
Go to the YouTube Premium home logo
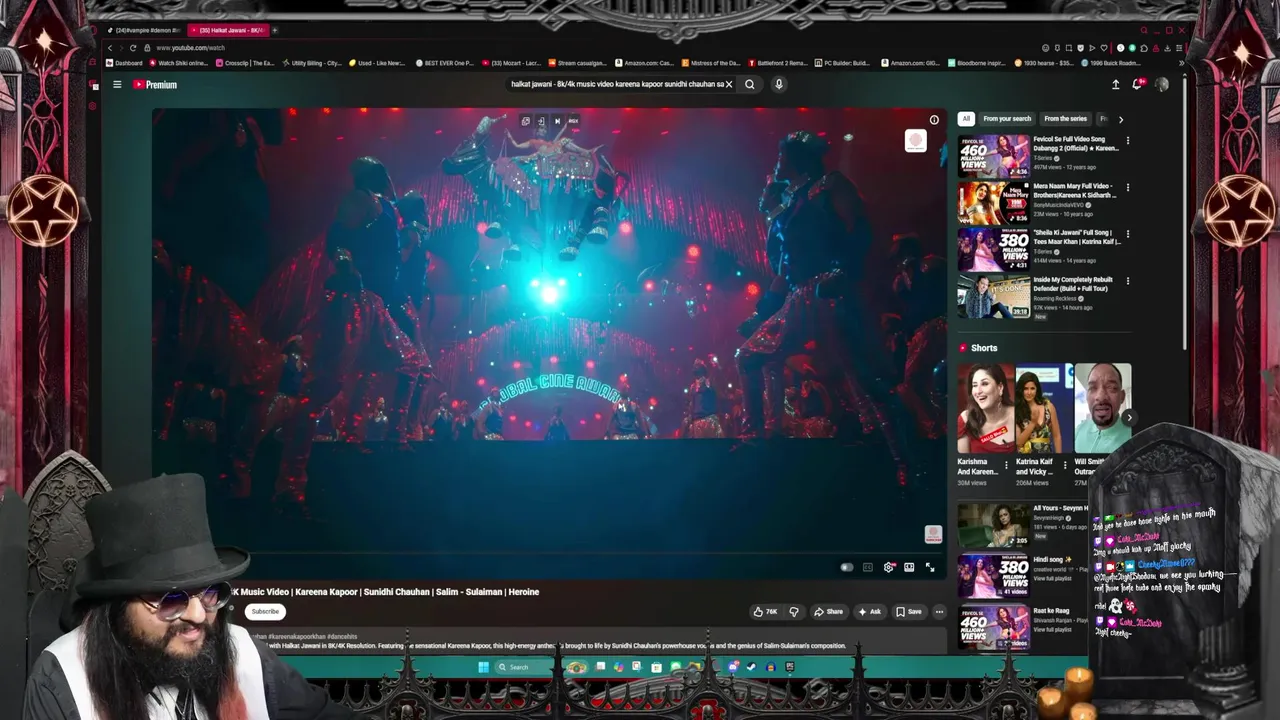155,85
